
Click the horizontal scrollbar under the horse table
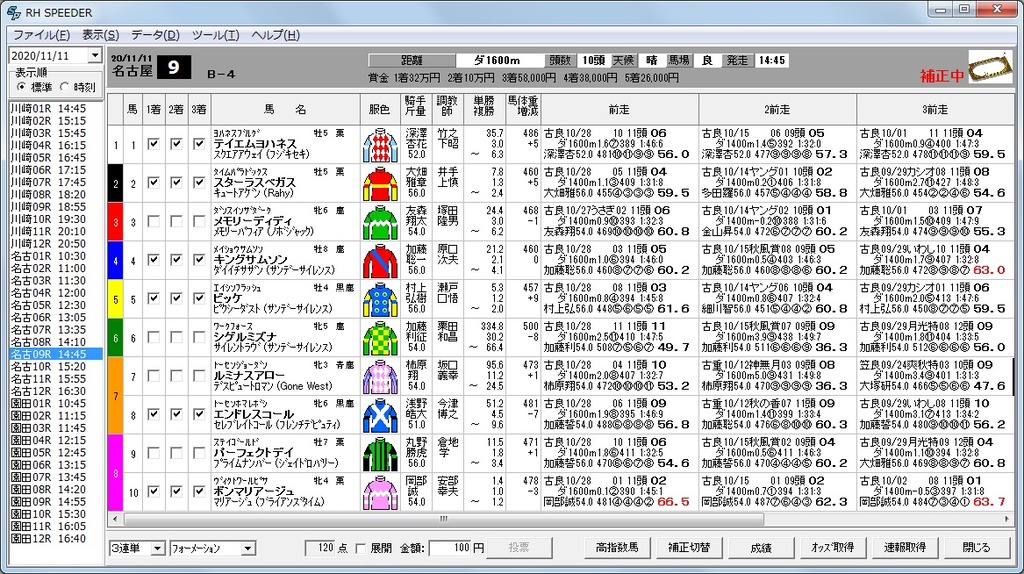tap(443, 519)
